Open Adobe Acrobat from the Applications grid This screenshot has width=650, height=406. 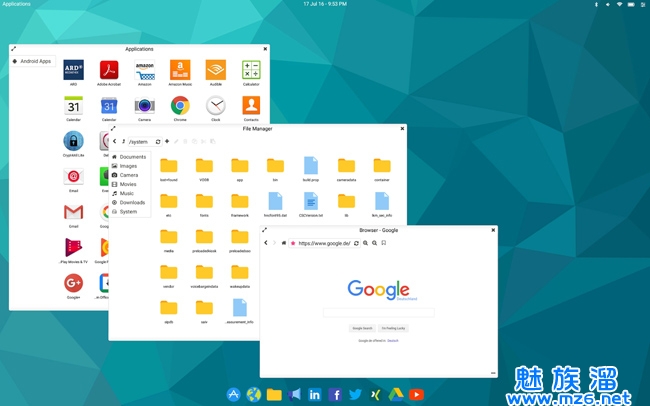[109, 70]
